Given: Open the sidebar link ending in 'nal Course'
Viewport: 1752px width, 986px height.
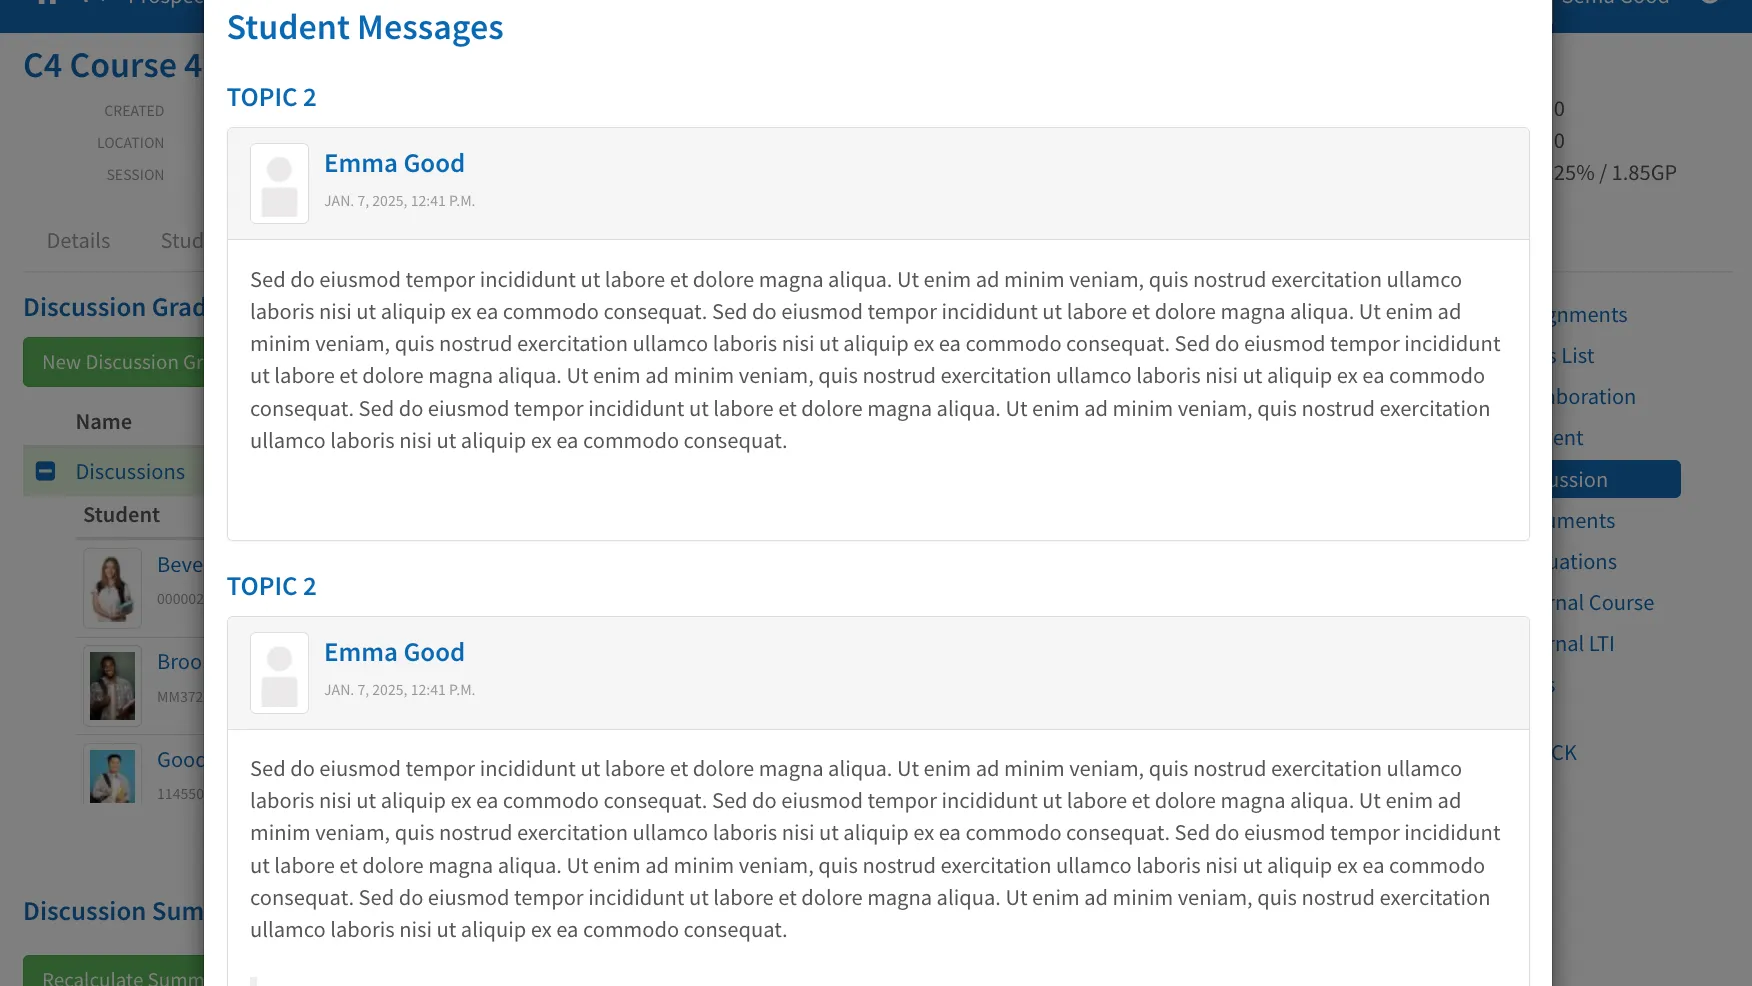Looking at the screenshot, I should pyautogui.click(x=1603, y=603).
